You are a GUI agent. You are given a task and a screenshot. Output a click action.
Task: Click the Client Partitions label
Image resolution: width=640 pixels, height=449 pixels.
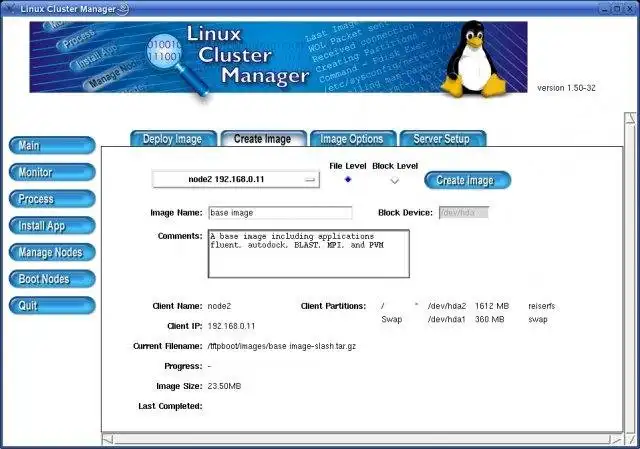(333, 306)
